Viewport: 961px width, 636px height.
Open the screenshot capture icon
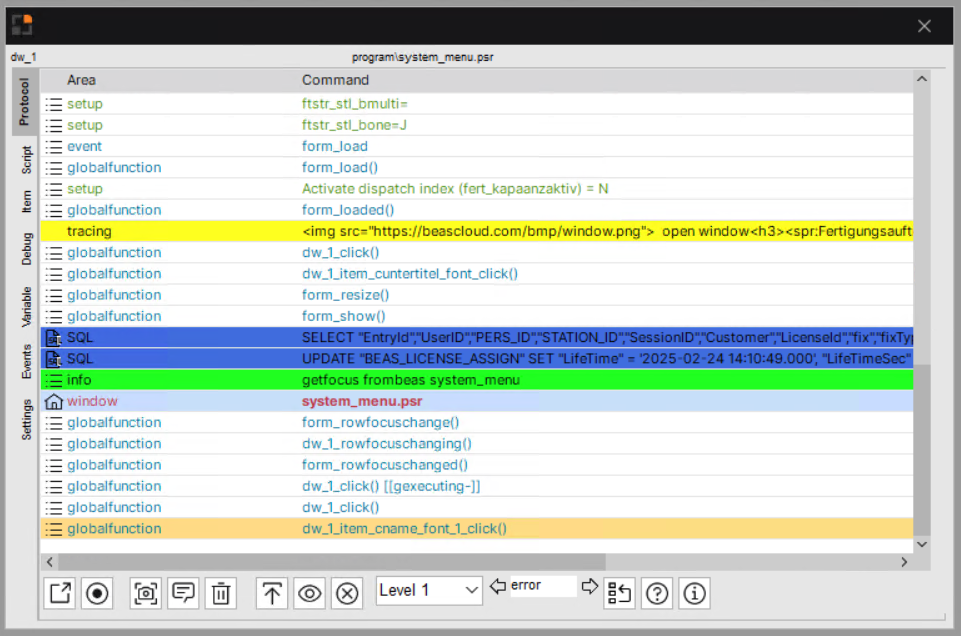(x=145, y=593)
